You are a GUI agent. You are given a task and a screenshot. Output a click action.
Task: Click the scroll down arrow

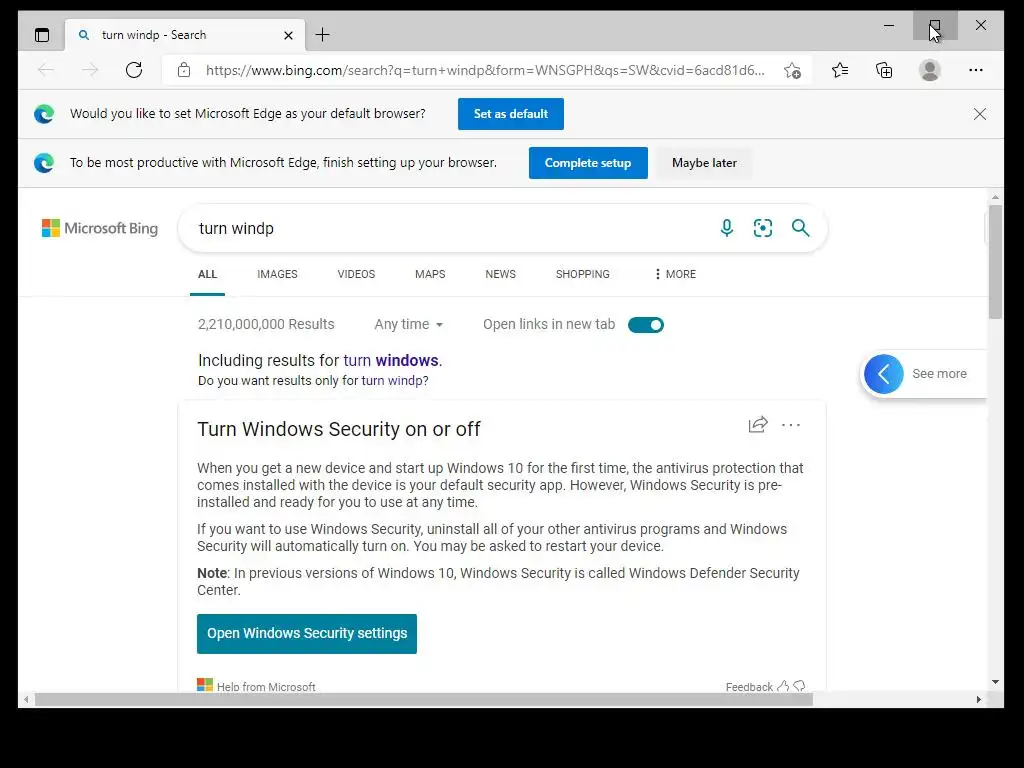[x=995, y=682]
